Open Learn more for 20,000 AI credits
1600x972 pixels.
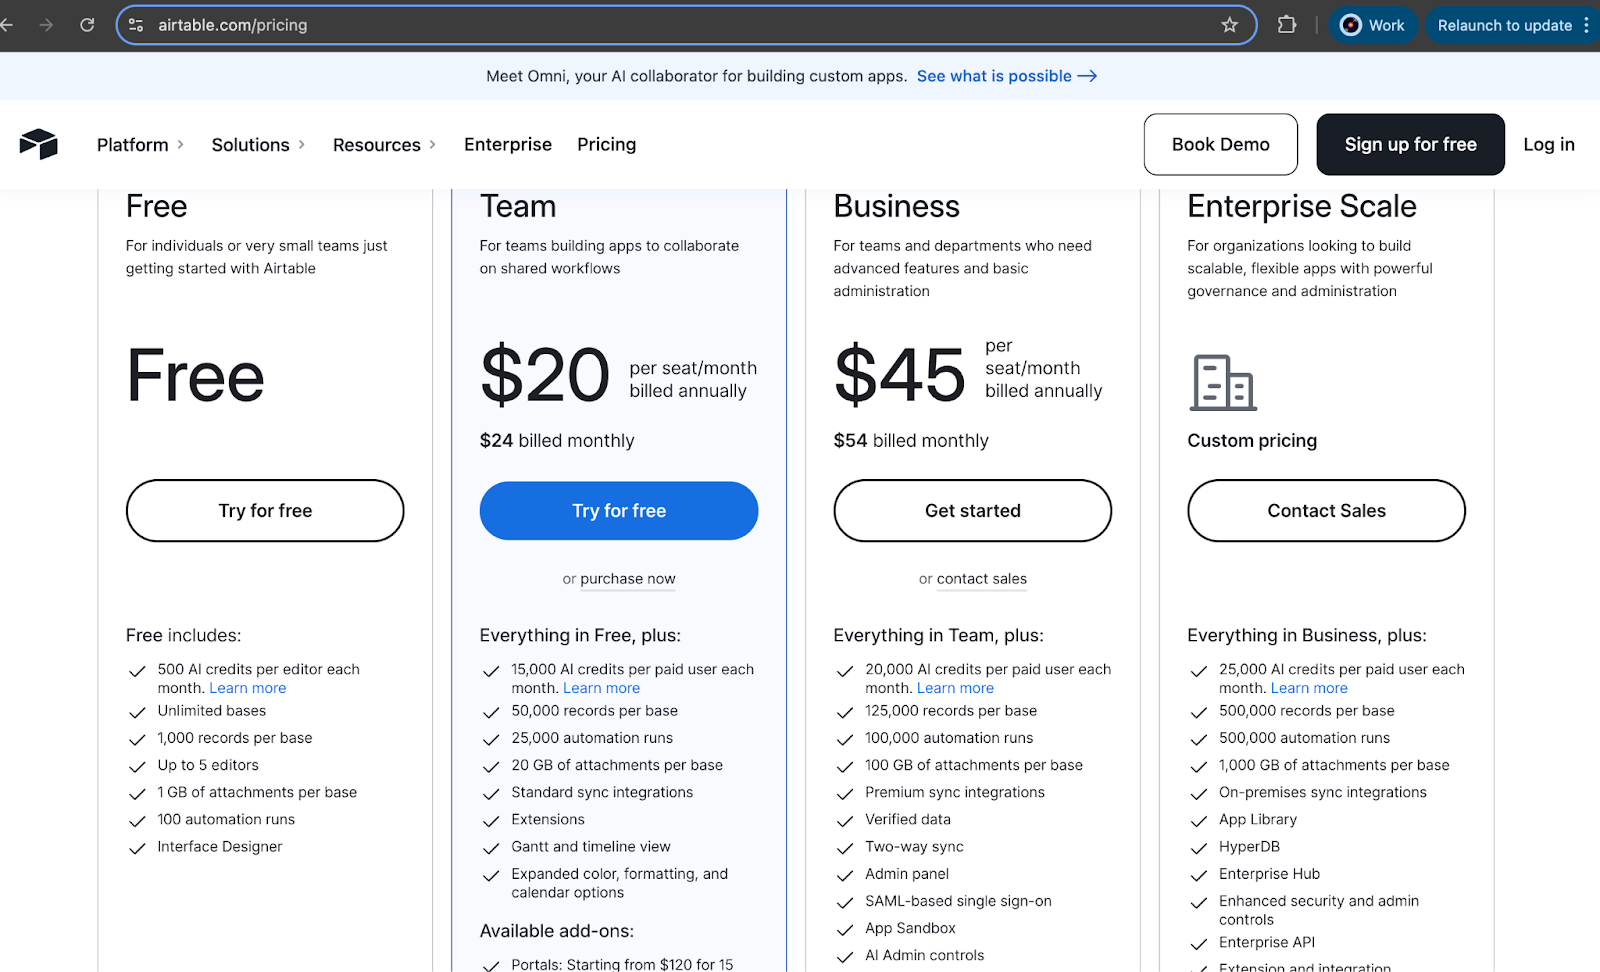pyautogui.click(x=956, y=688)
